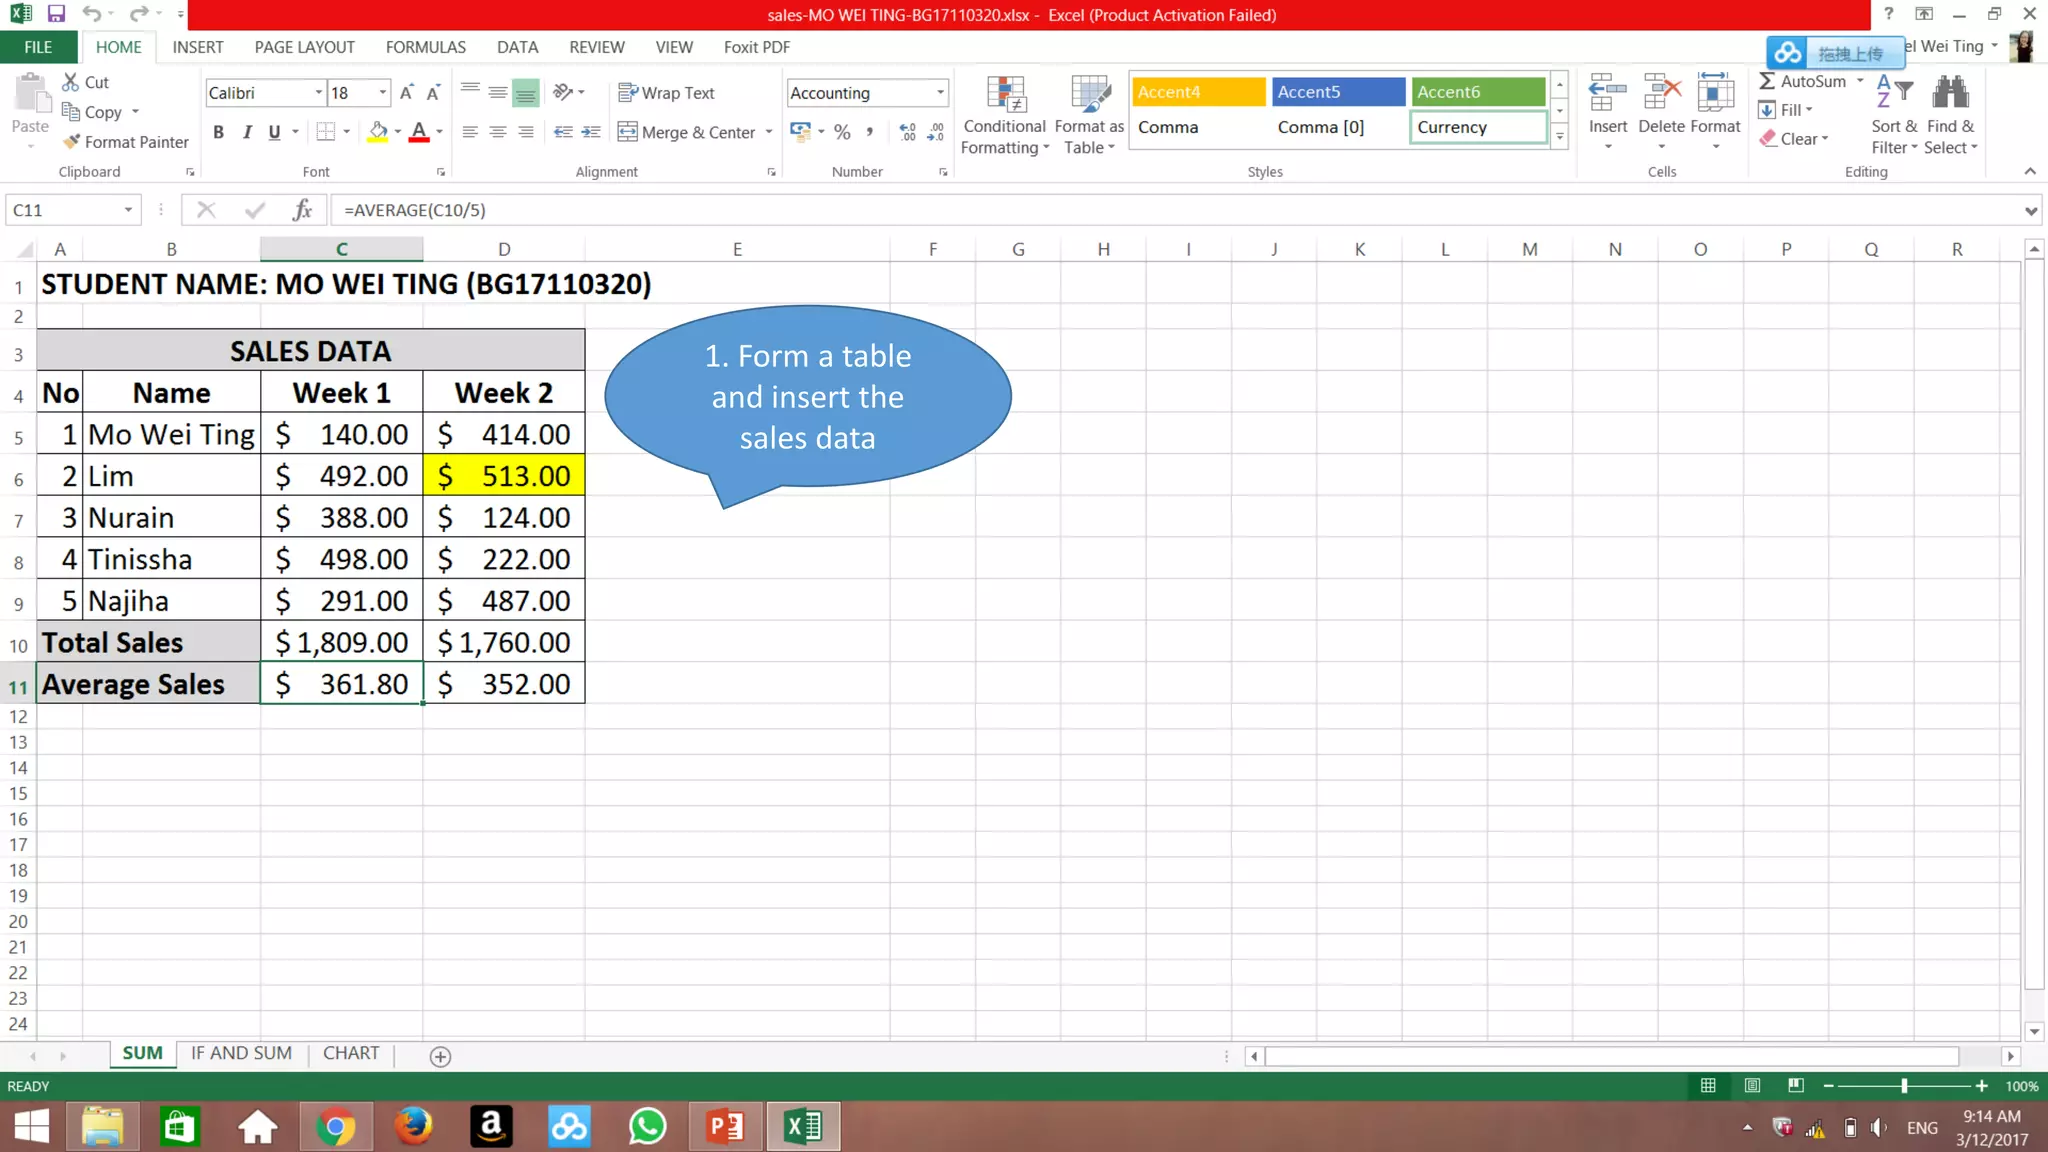This screenshot has height=1152, width=2048.
Task: Increase font size with the larger A icon
Action: tap(407, 93)
